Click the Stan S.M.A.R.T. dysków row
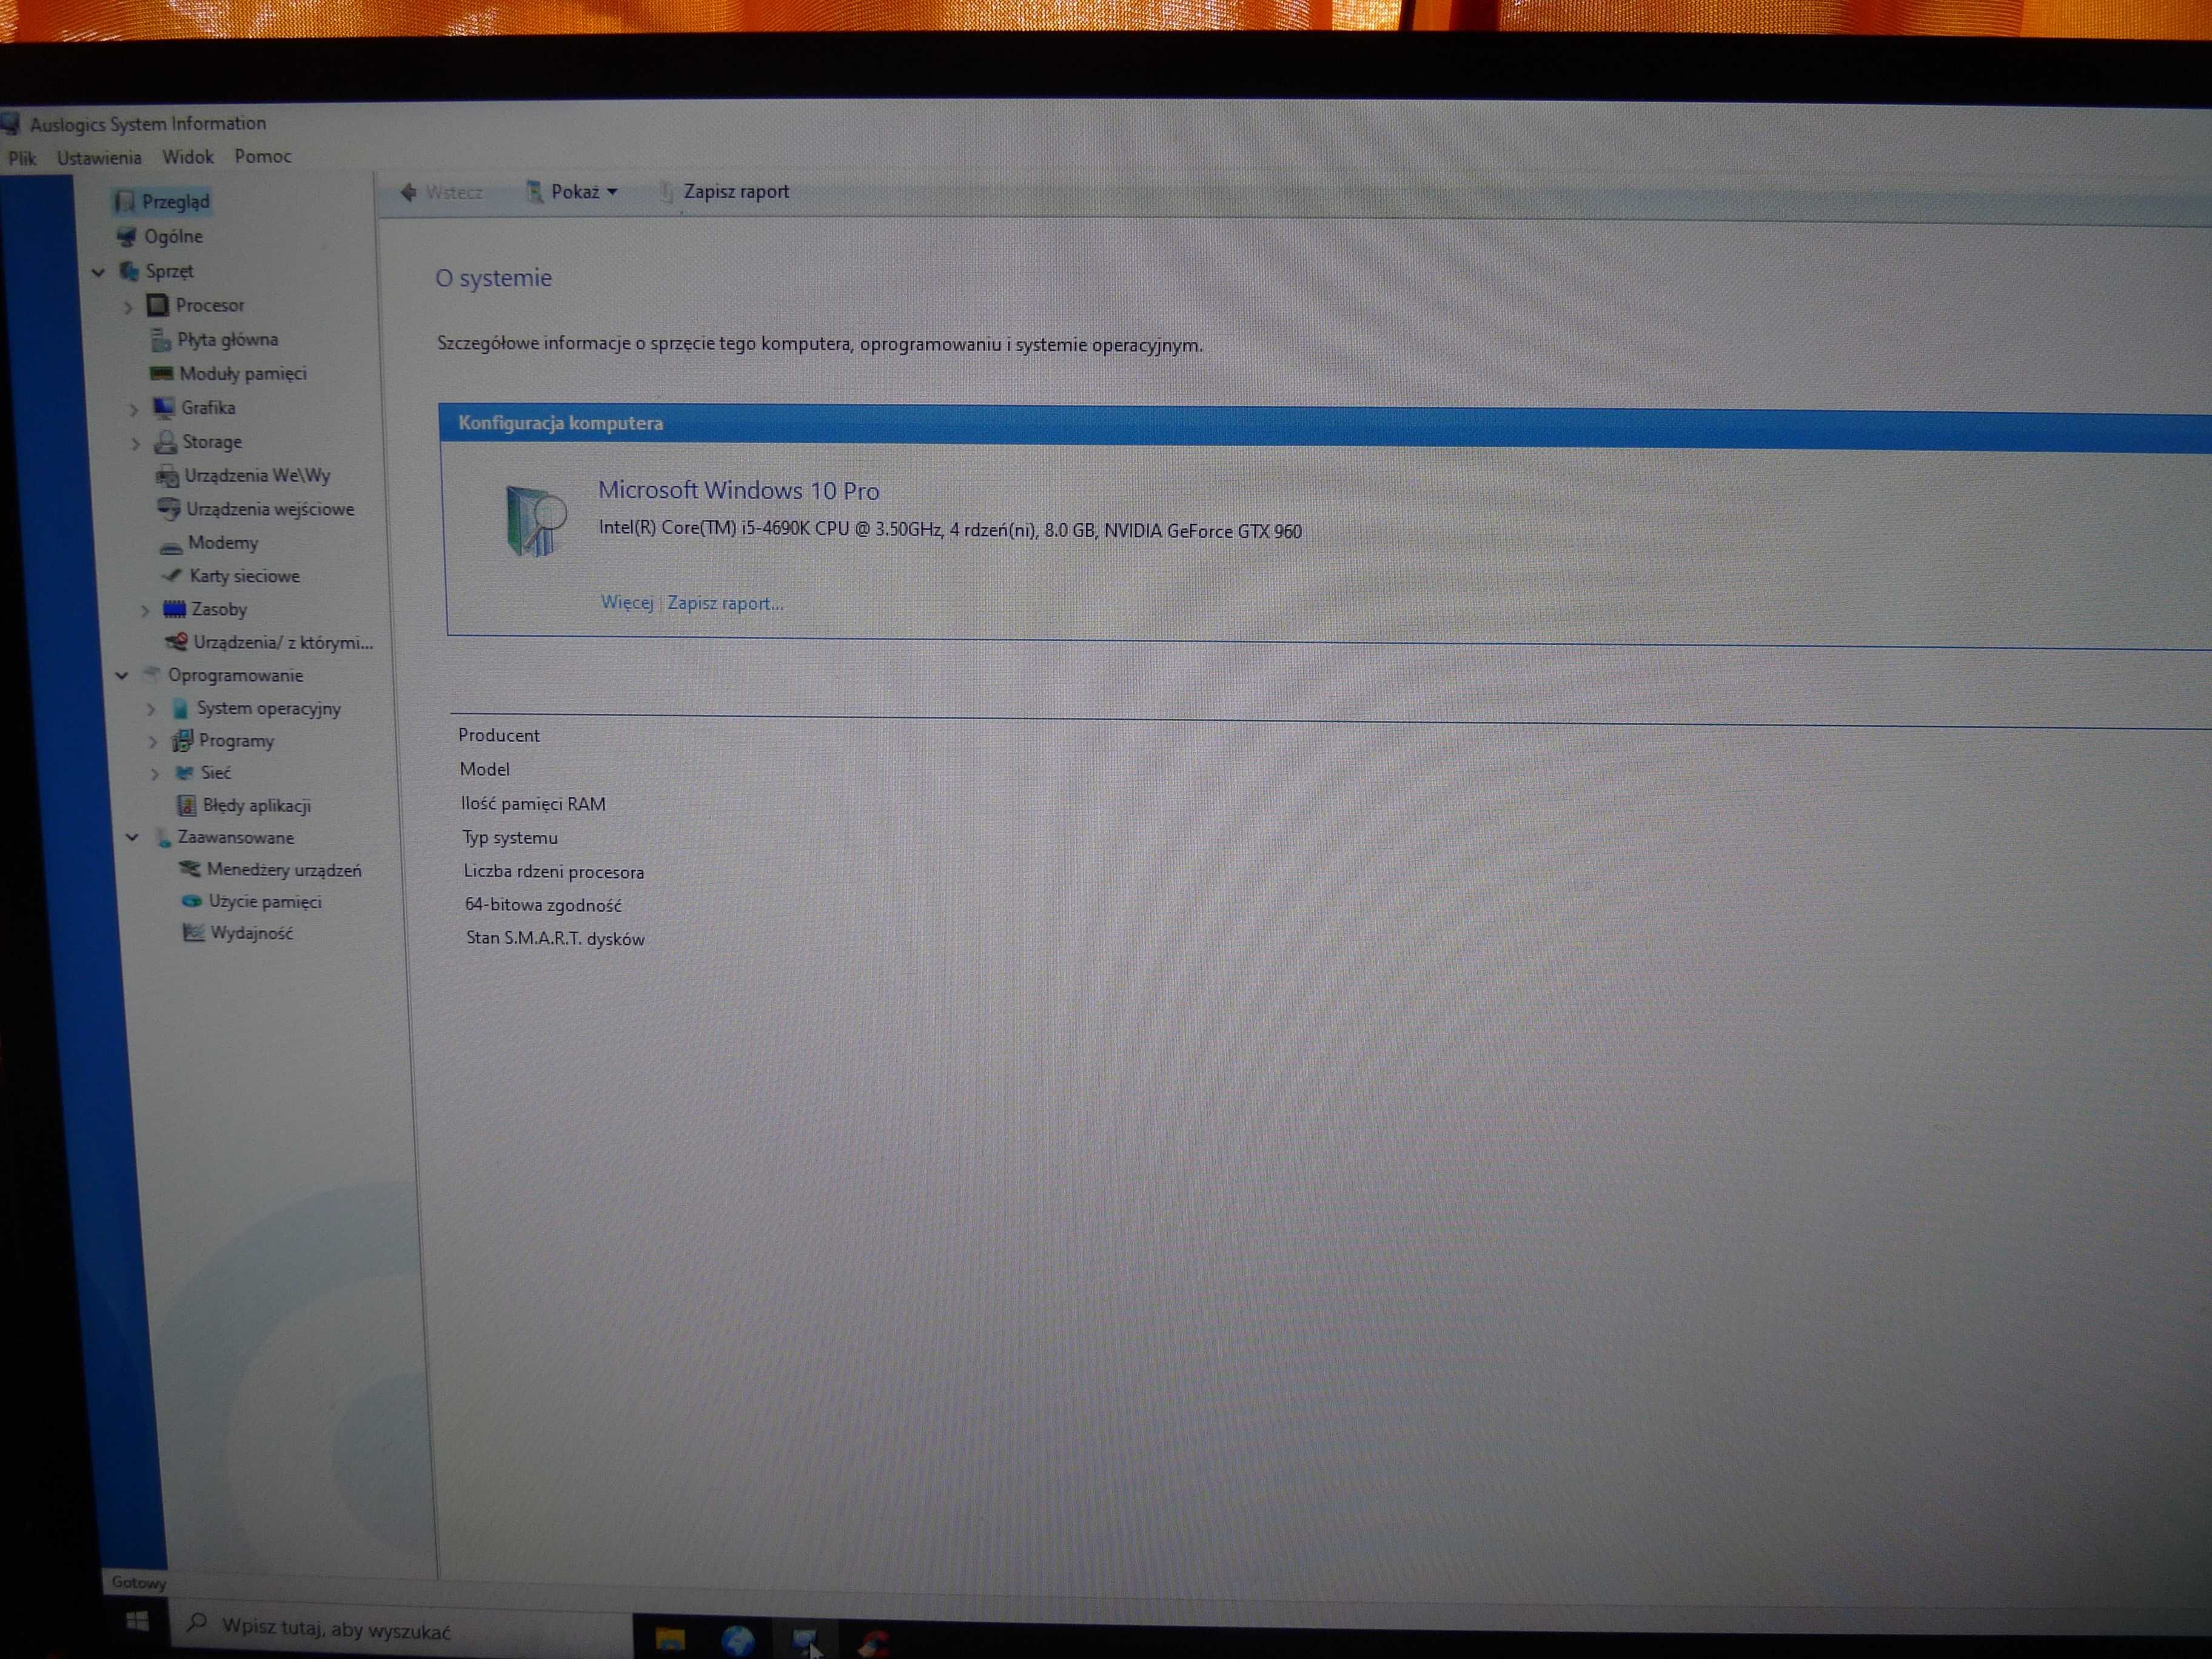This screenshot has height=1659, width=2212. [x=555, y=939]
